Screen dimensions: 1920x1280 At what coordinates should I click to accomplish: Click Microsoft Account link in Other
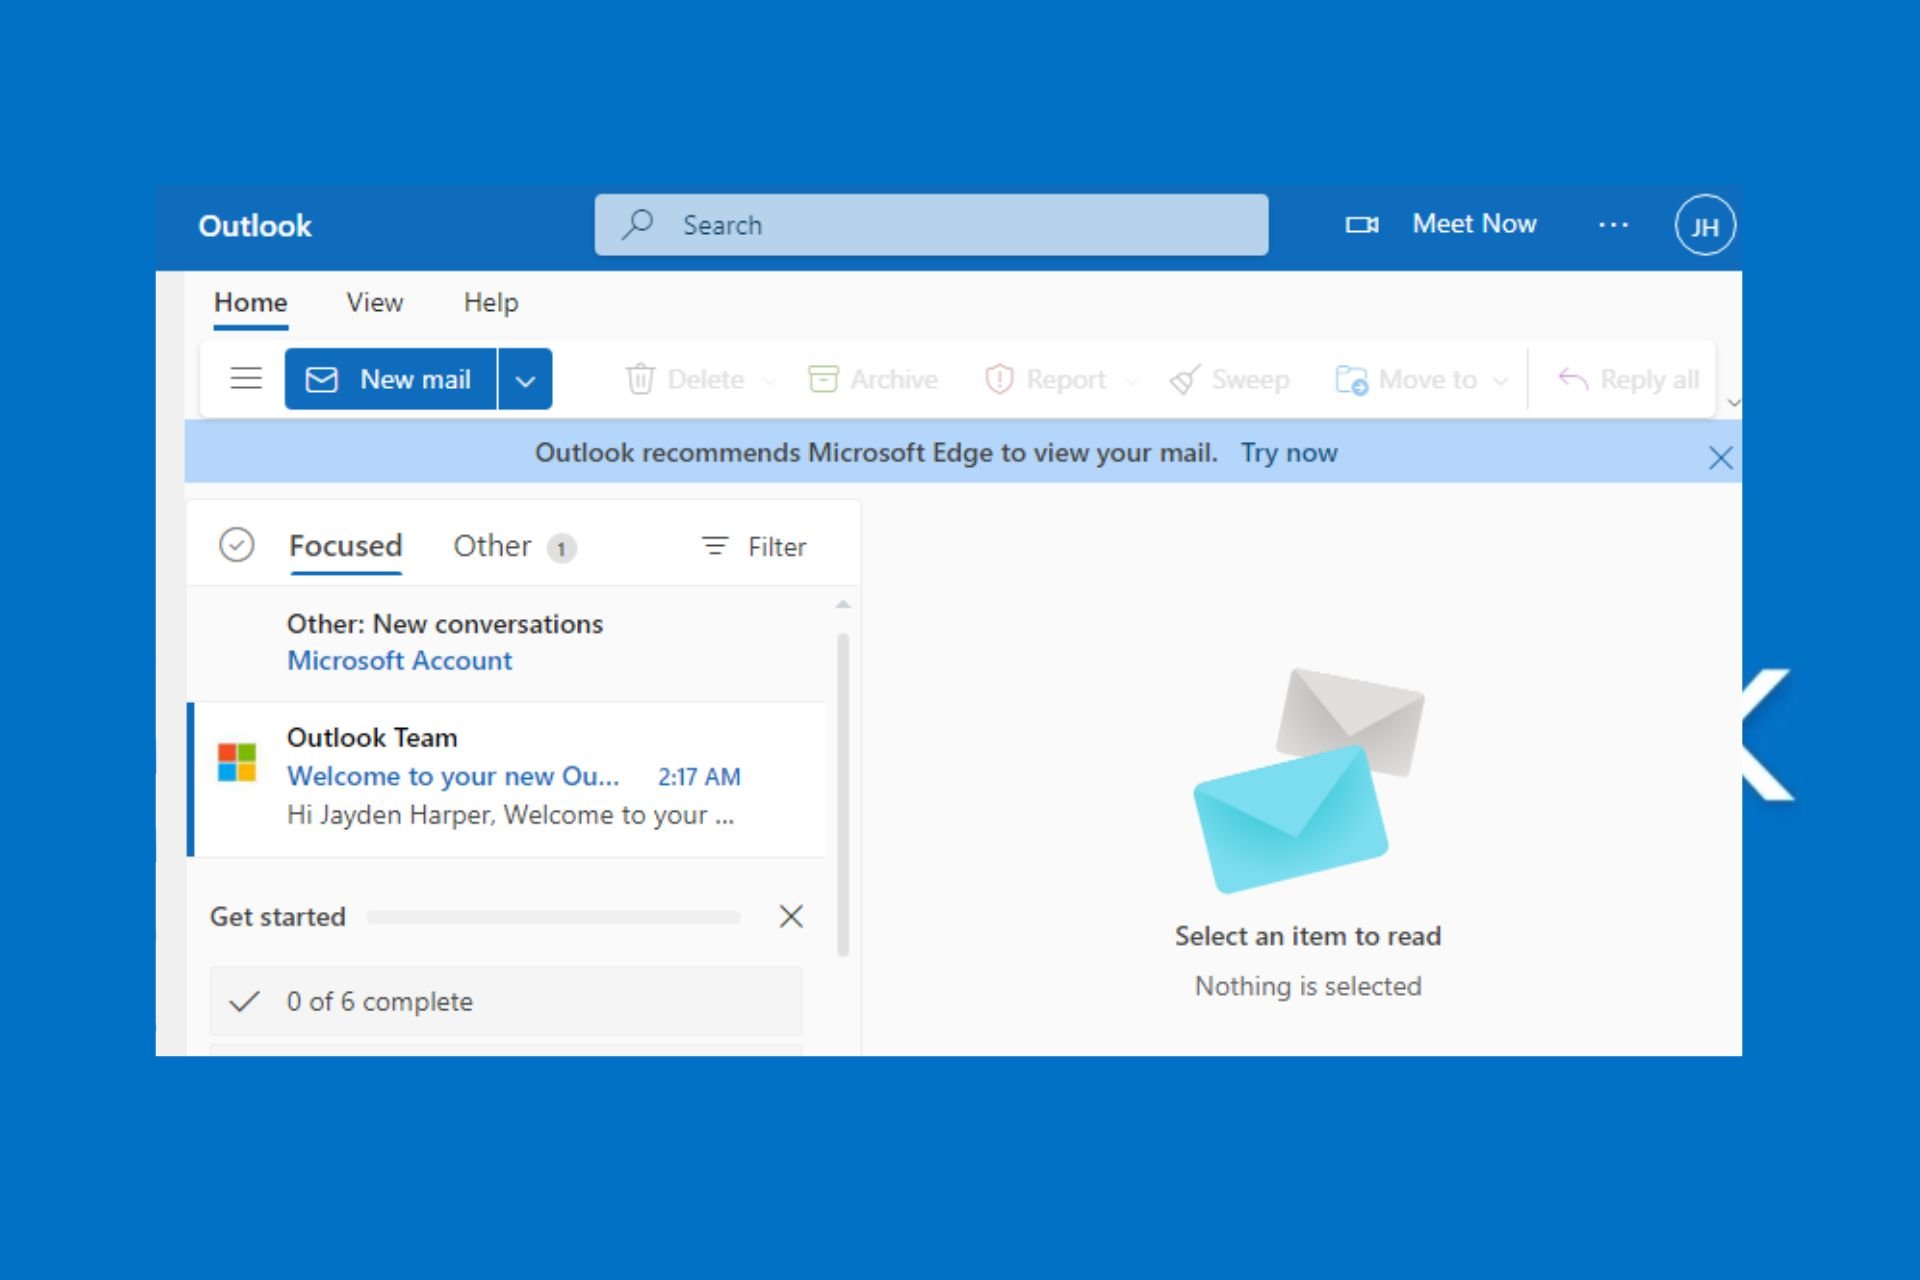(x=397, y=659)
